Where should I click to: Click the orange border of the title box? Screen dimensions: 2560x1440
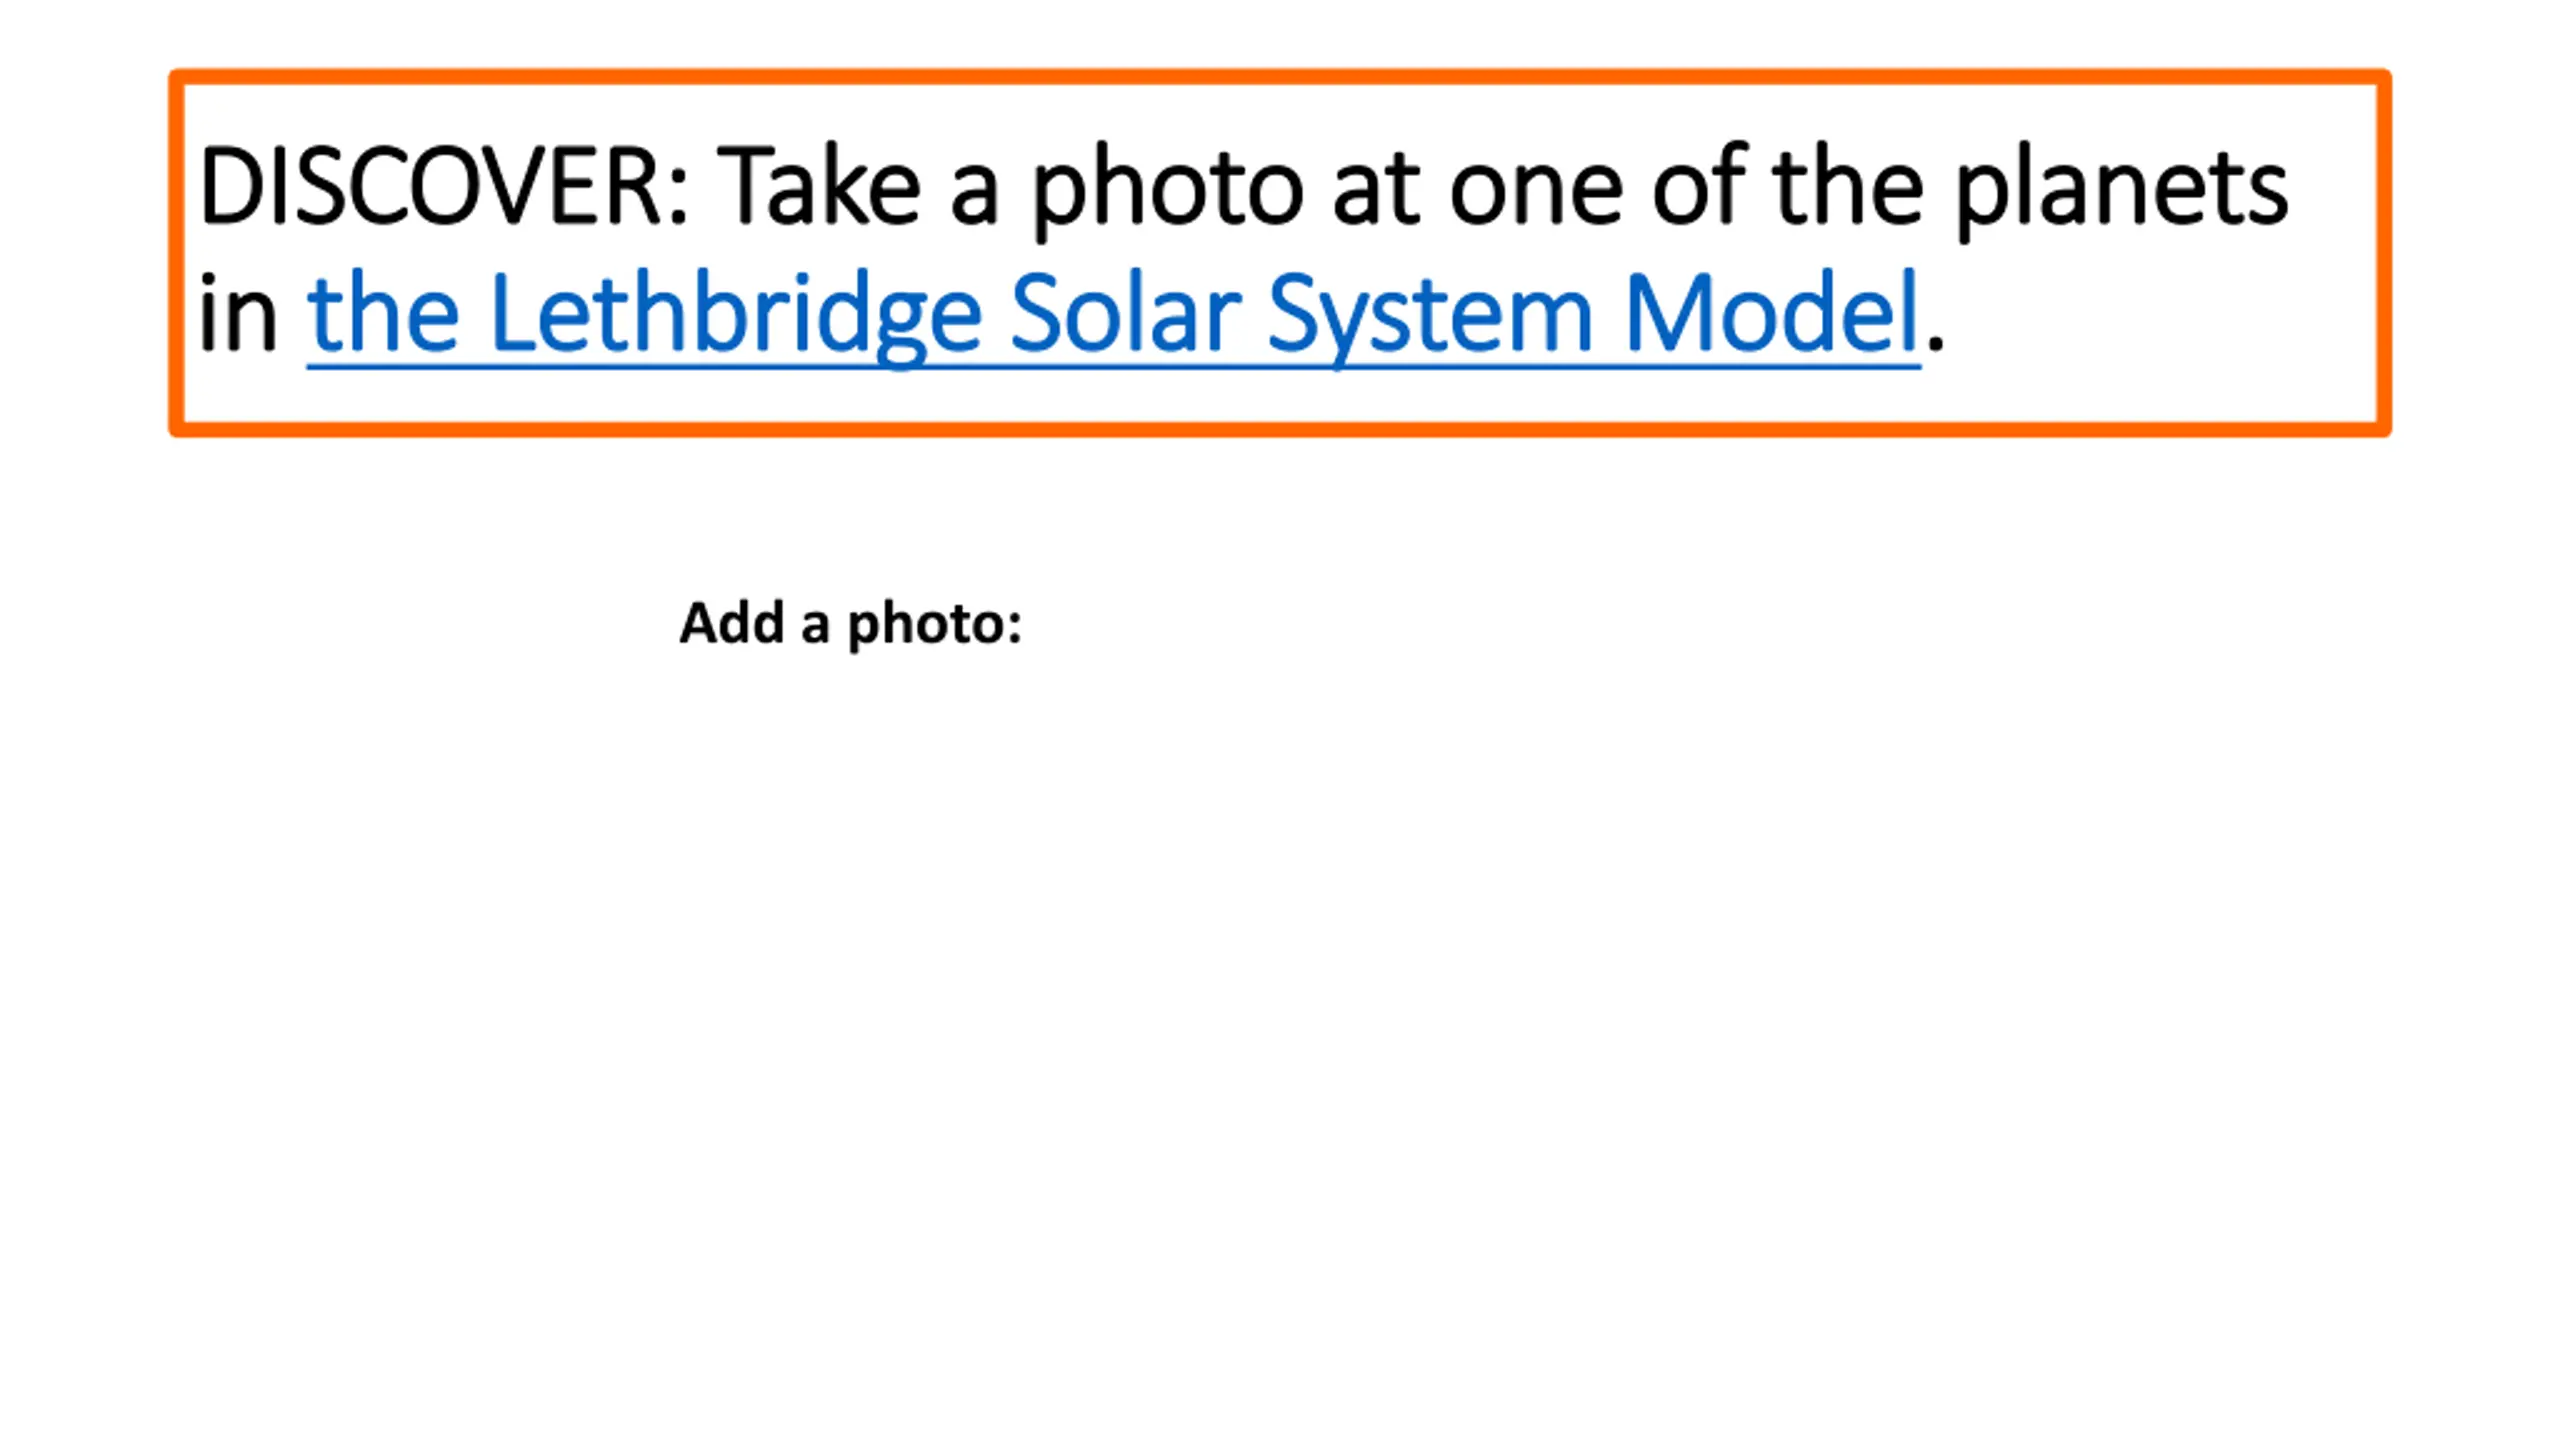pos(1280,77)
